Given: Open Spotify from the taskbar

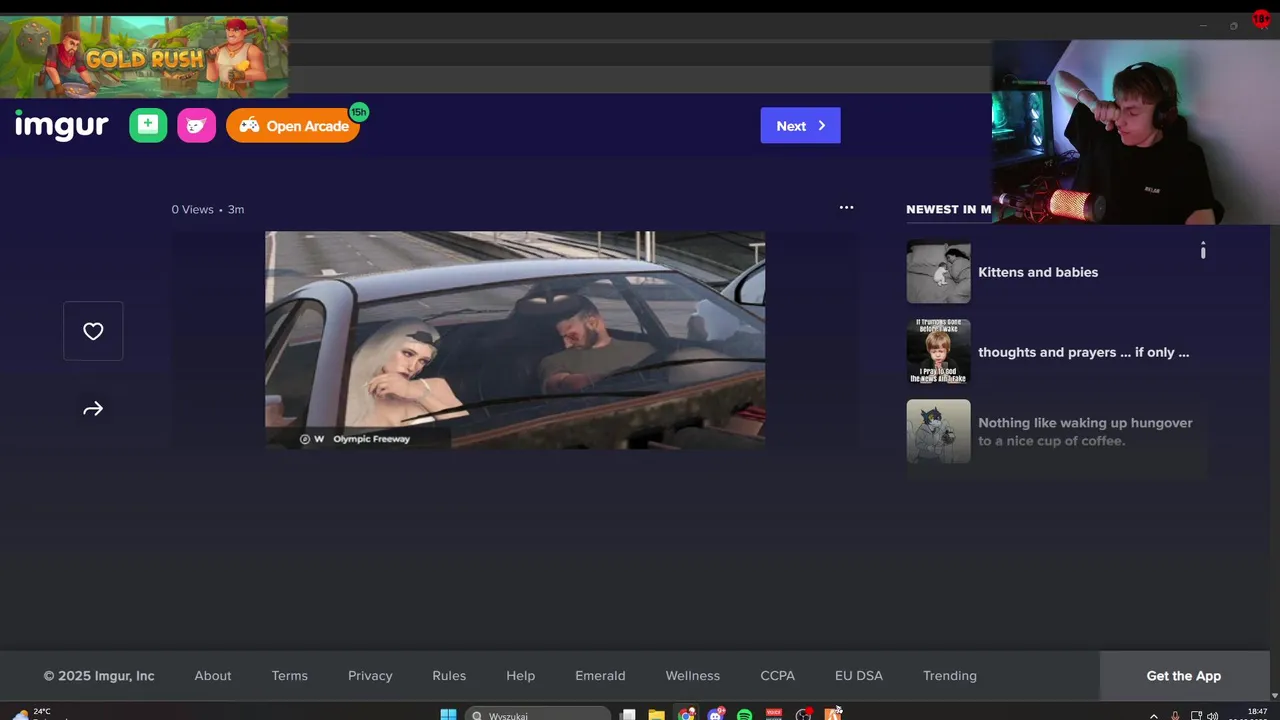Looking at the screenshot, I should click(x=745, y=714).
